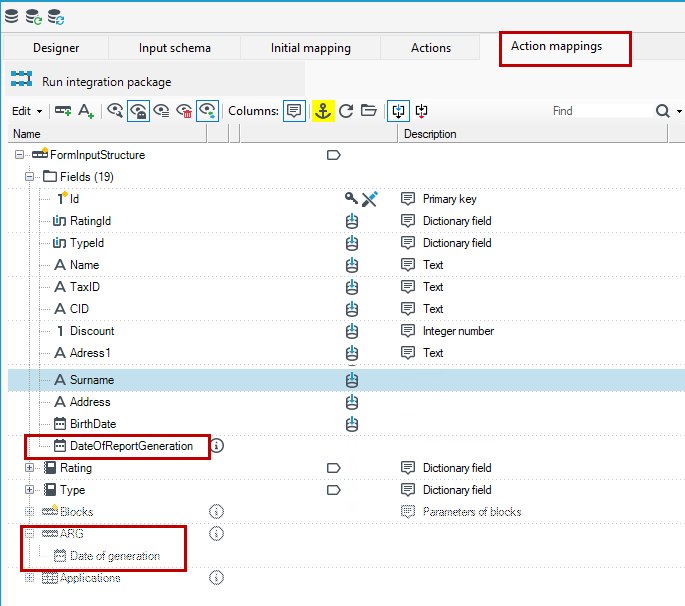Click the Run integration package icon

21,79
